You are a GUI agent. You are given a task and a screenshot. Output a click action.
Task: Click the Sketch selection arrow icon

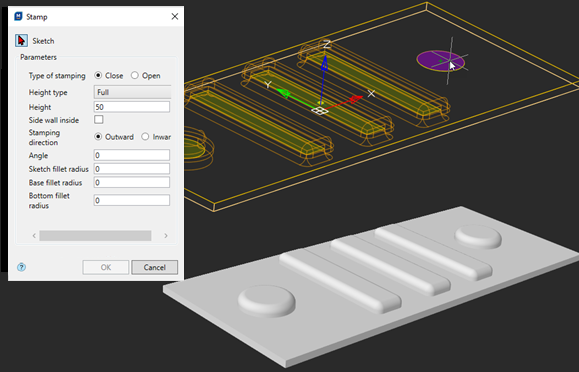[x=21, y=40]
